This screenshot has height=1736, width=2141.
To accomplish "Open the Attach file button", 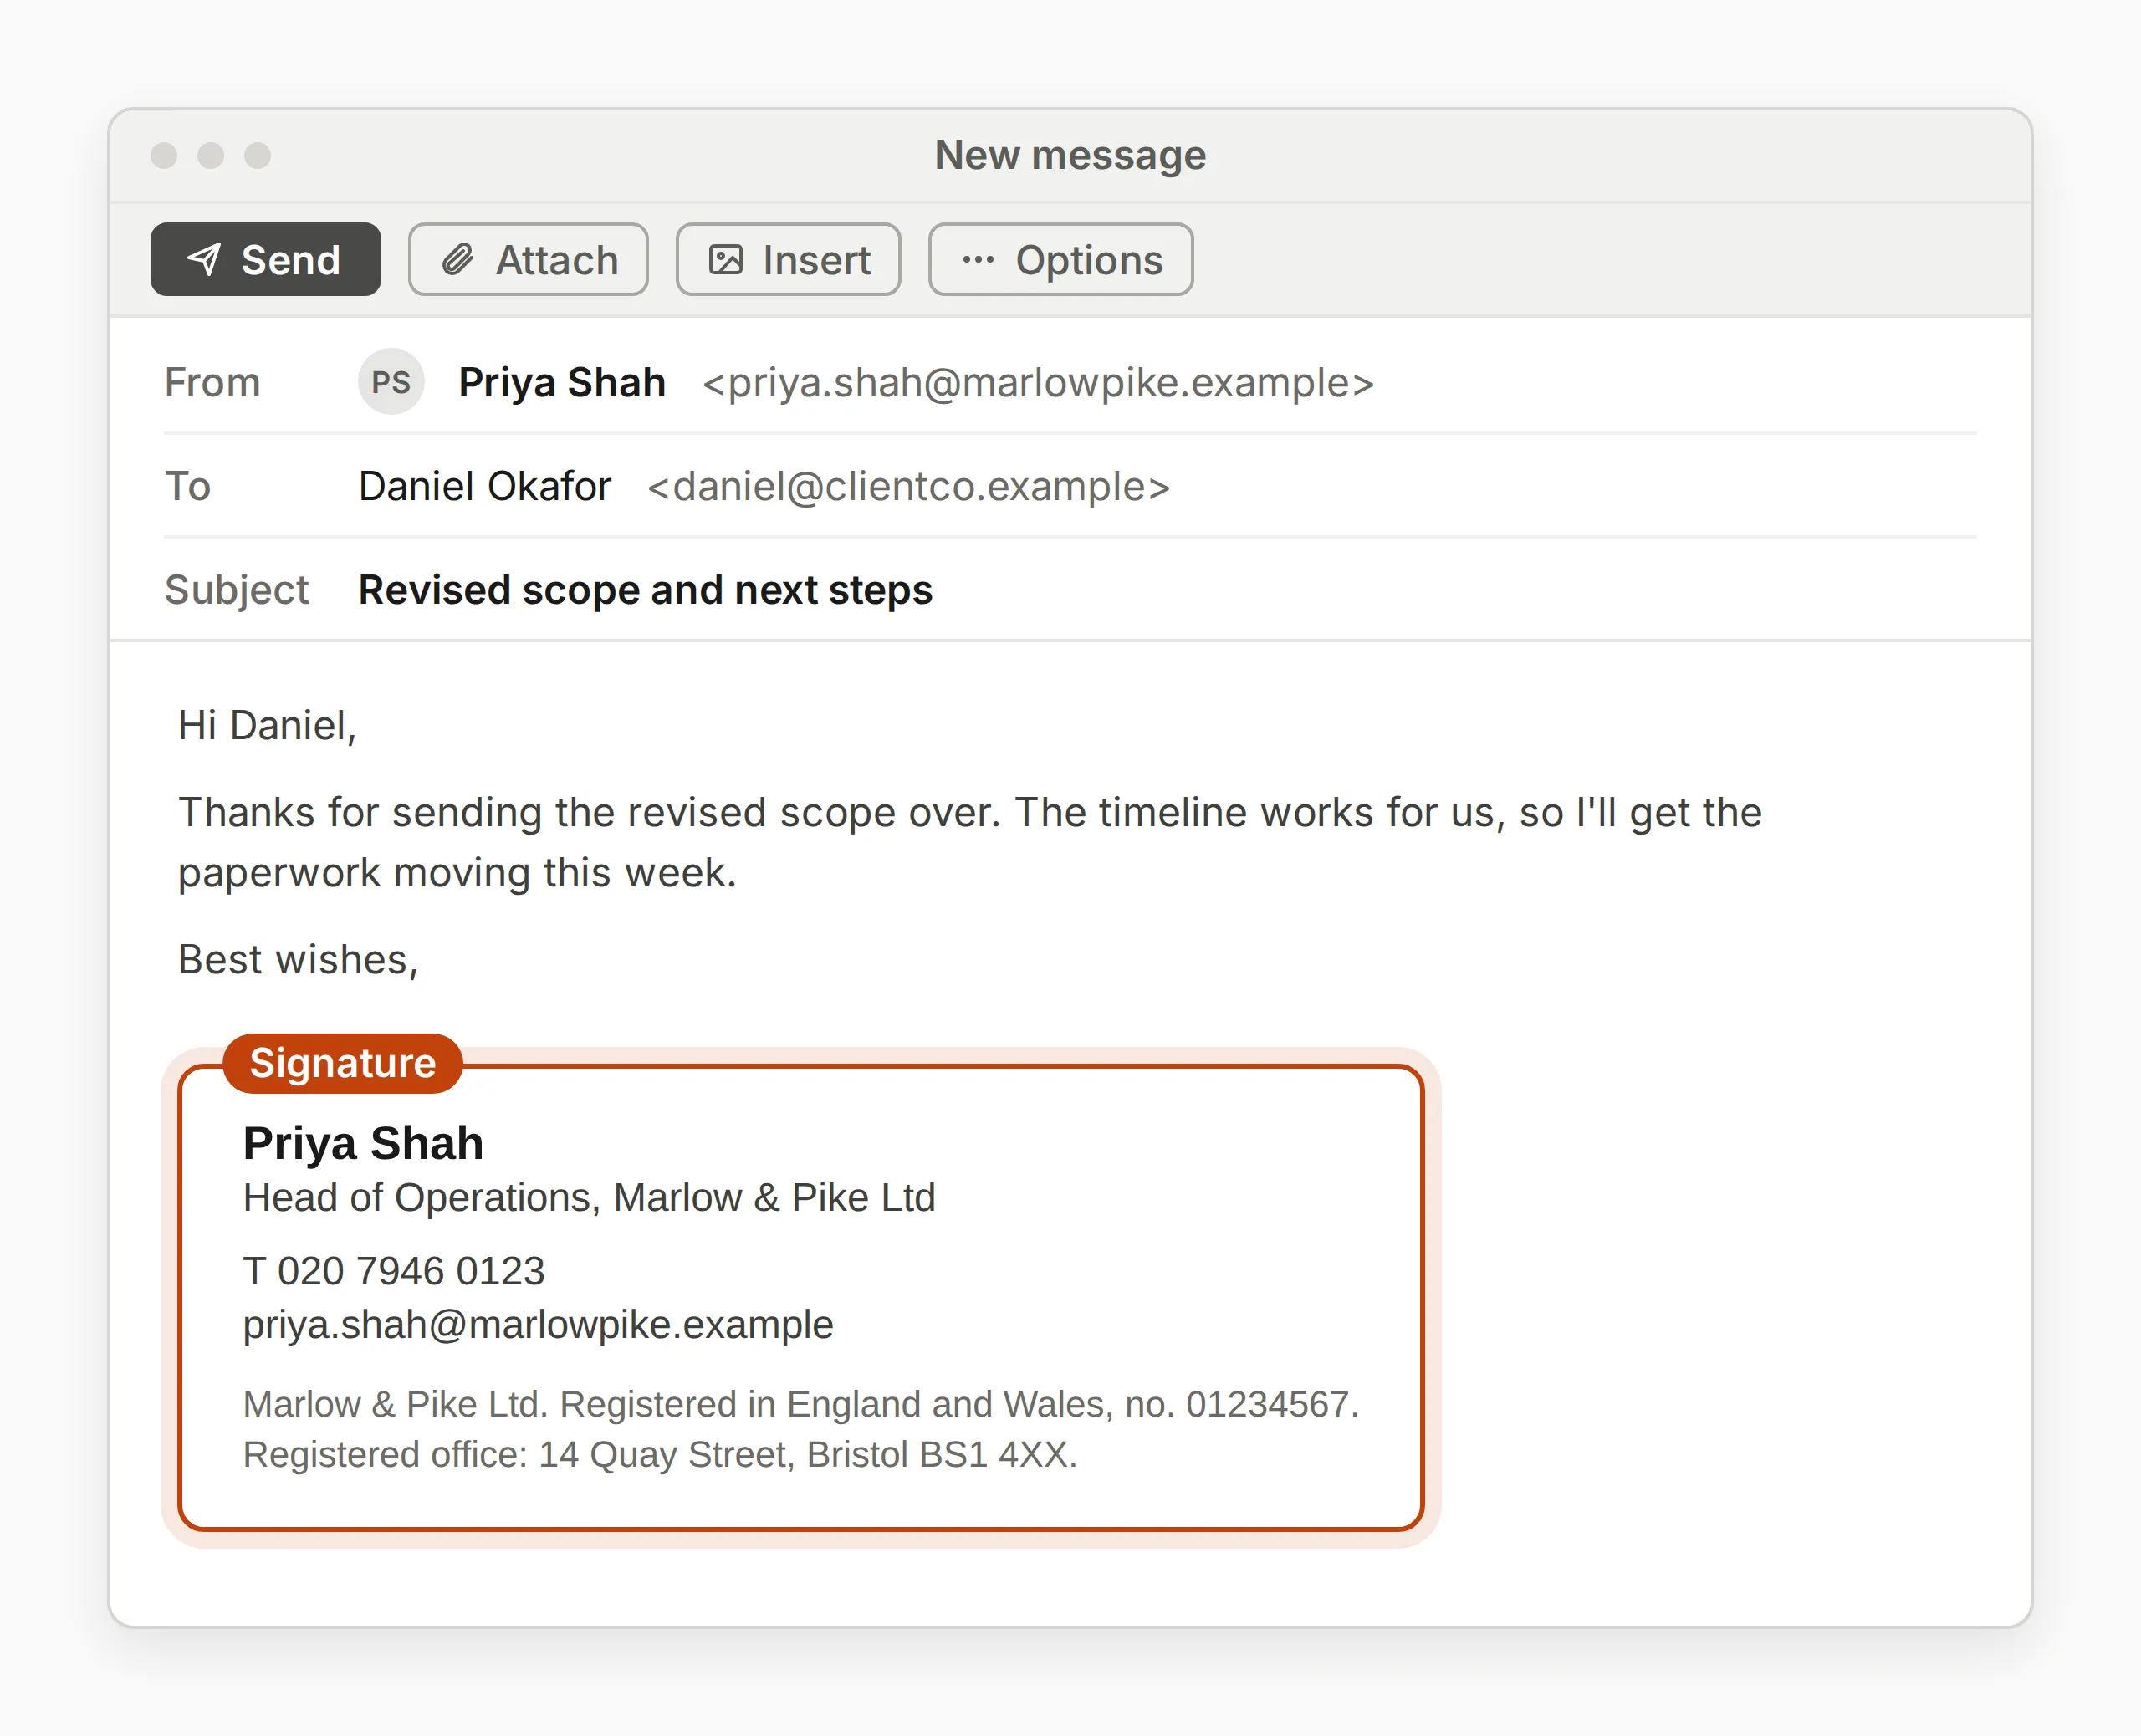I will pos(528,259).
